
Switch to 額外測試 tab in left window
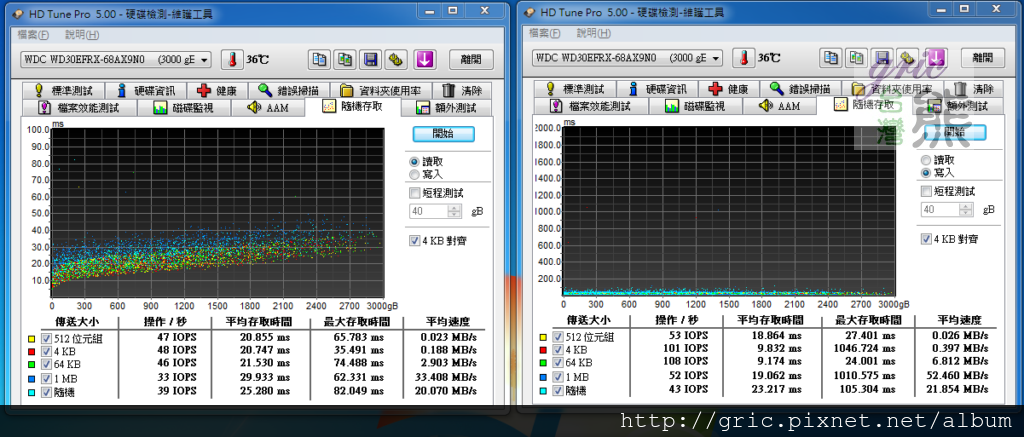(x=446, y=108)
